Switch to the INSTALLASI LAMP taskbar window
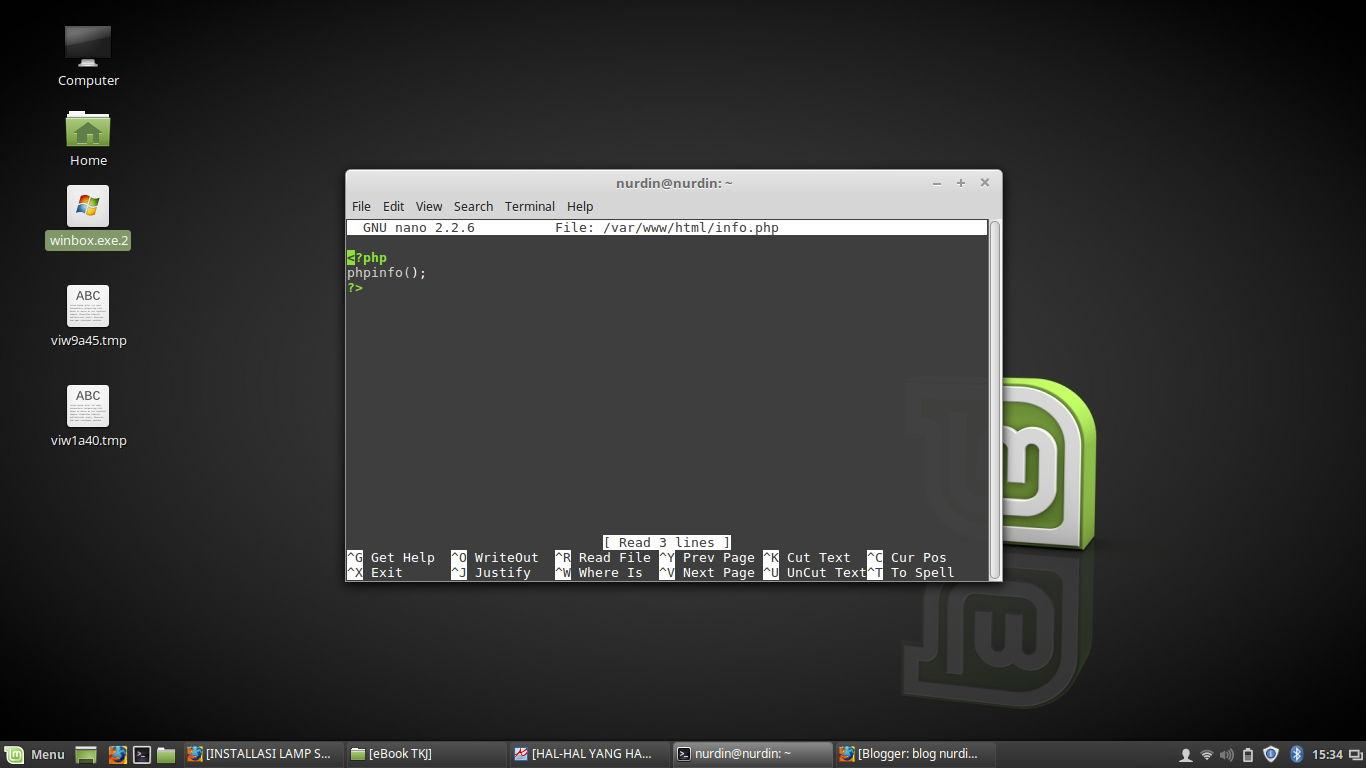The image size is (1366, 768). tap(262, 754)
